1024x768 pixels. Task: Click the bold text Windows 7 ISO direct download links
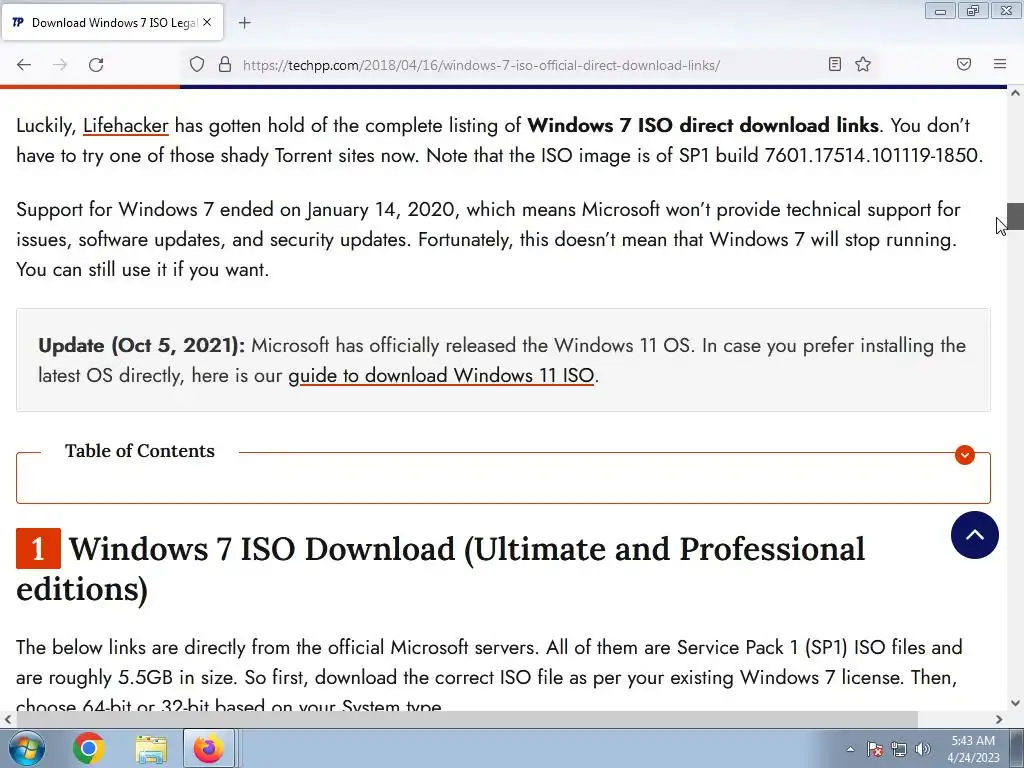tap(703, 125)
